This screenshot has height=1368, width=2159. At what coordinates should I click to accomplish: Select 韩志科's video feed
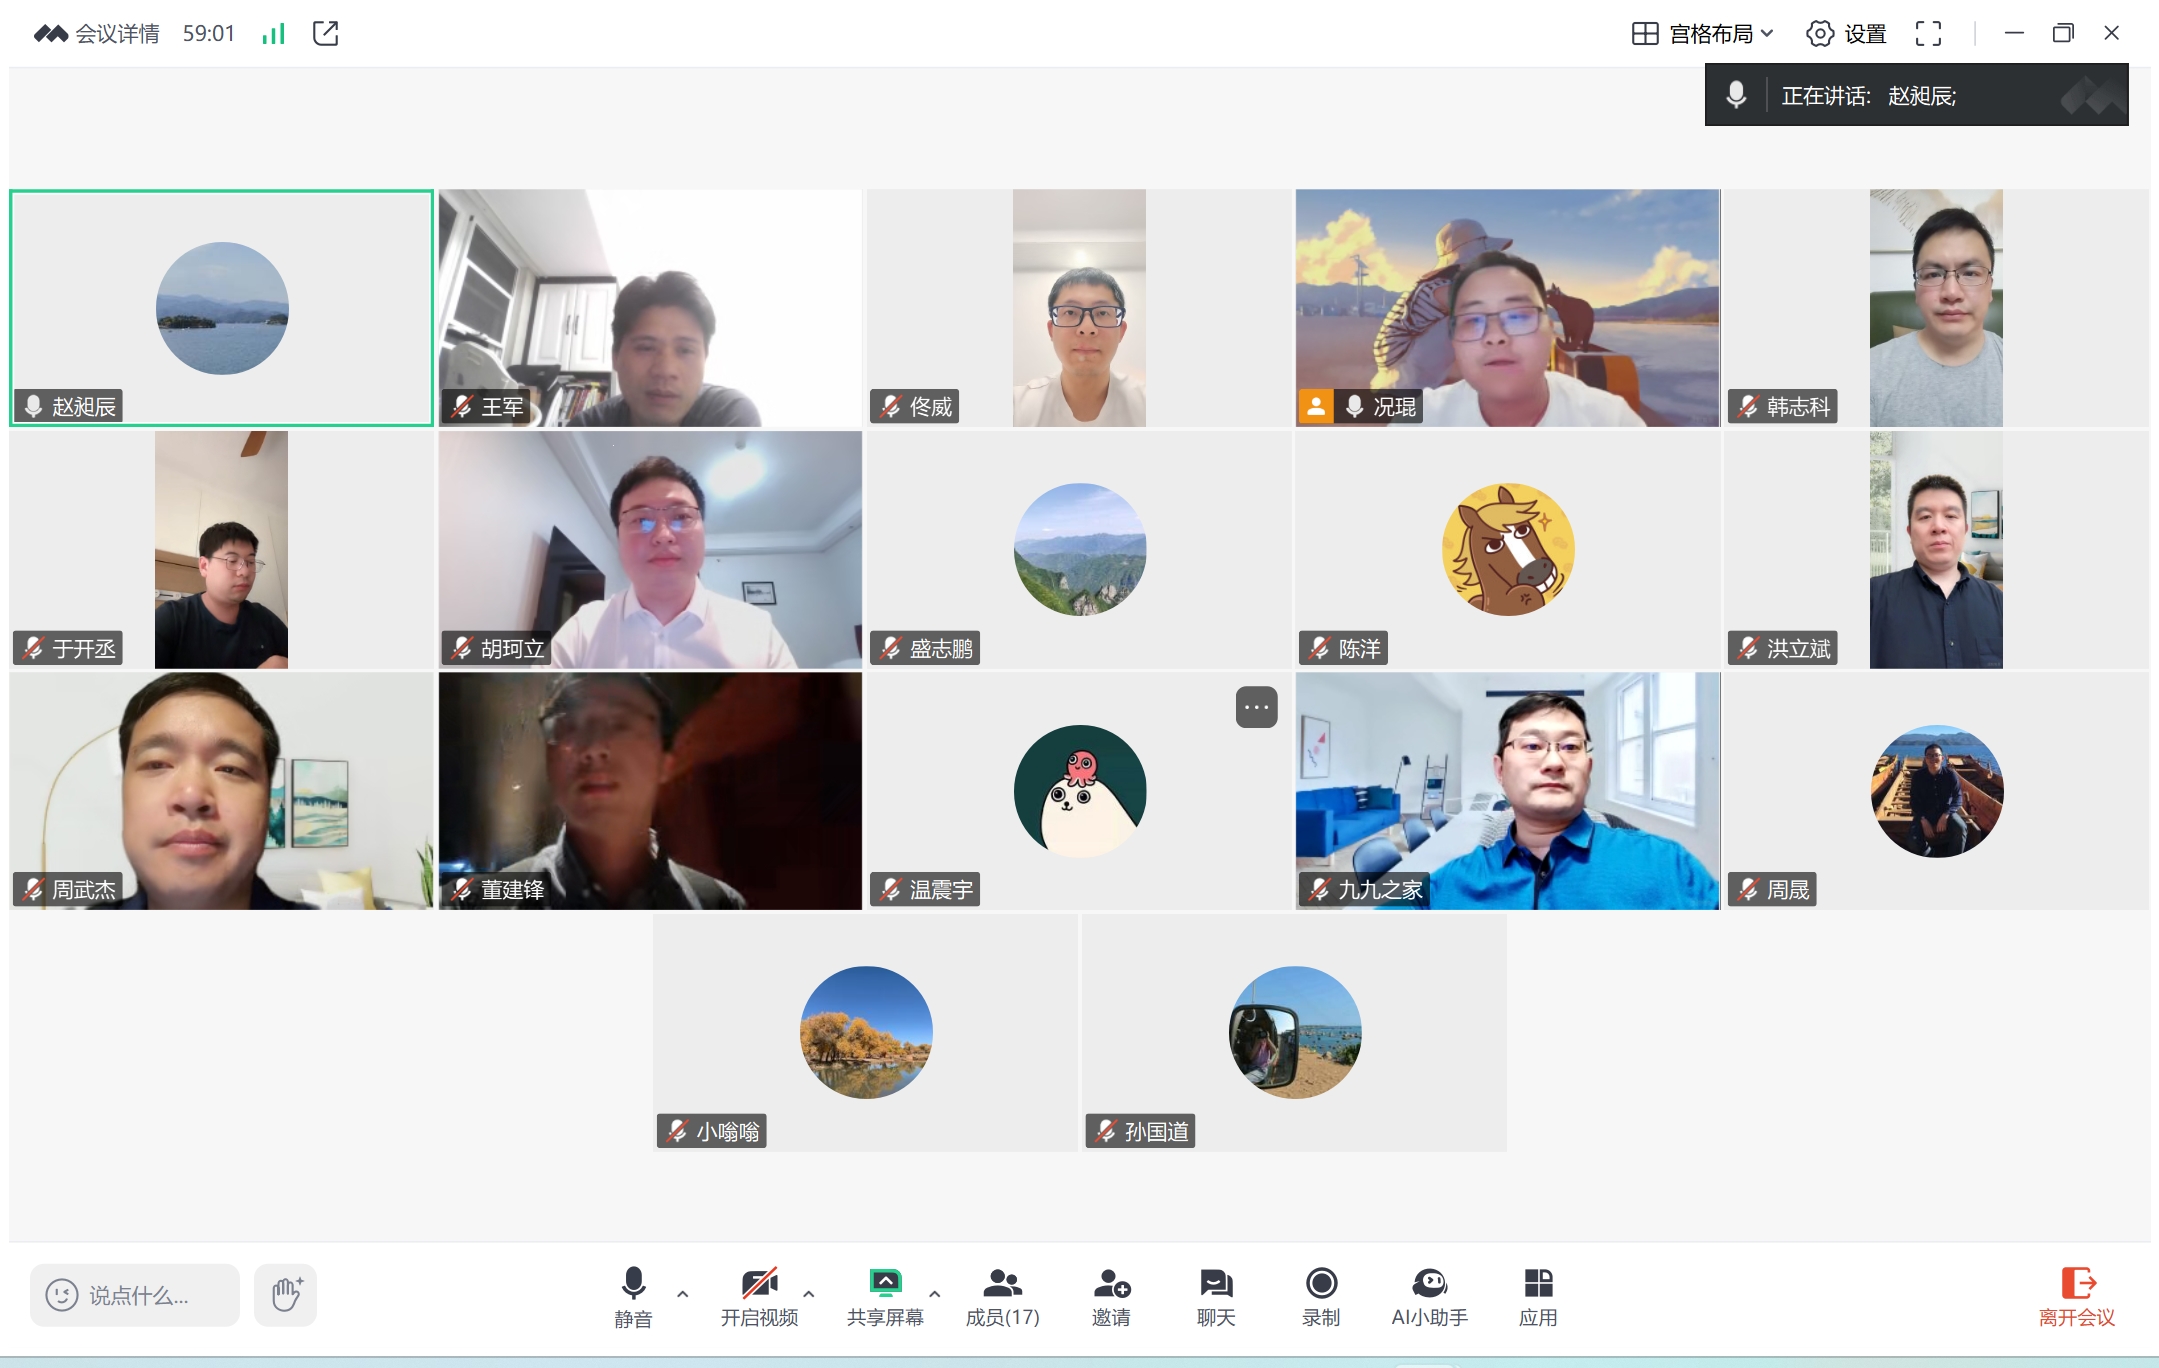(x=1936, y=308)
